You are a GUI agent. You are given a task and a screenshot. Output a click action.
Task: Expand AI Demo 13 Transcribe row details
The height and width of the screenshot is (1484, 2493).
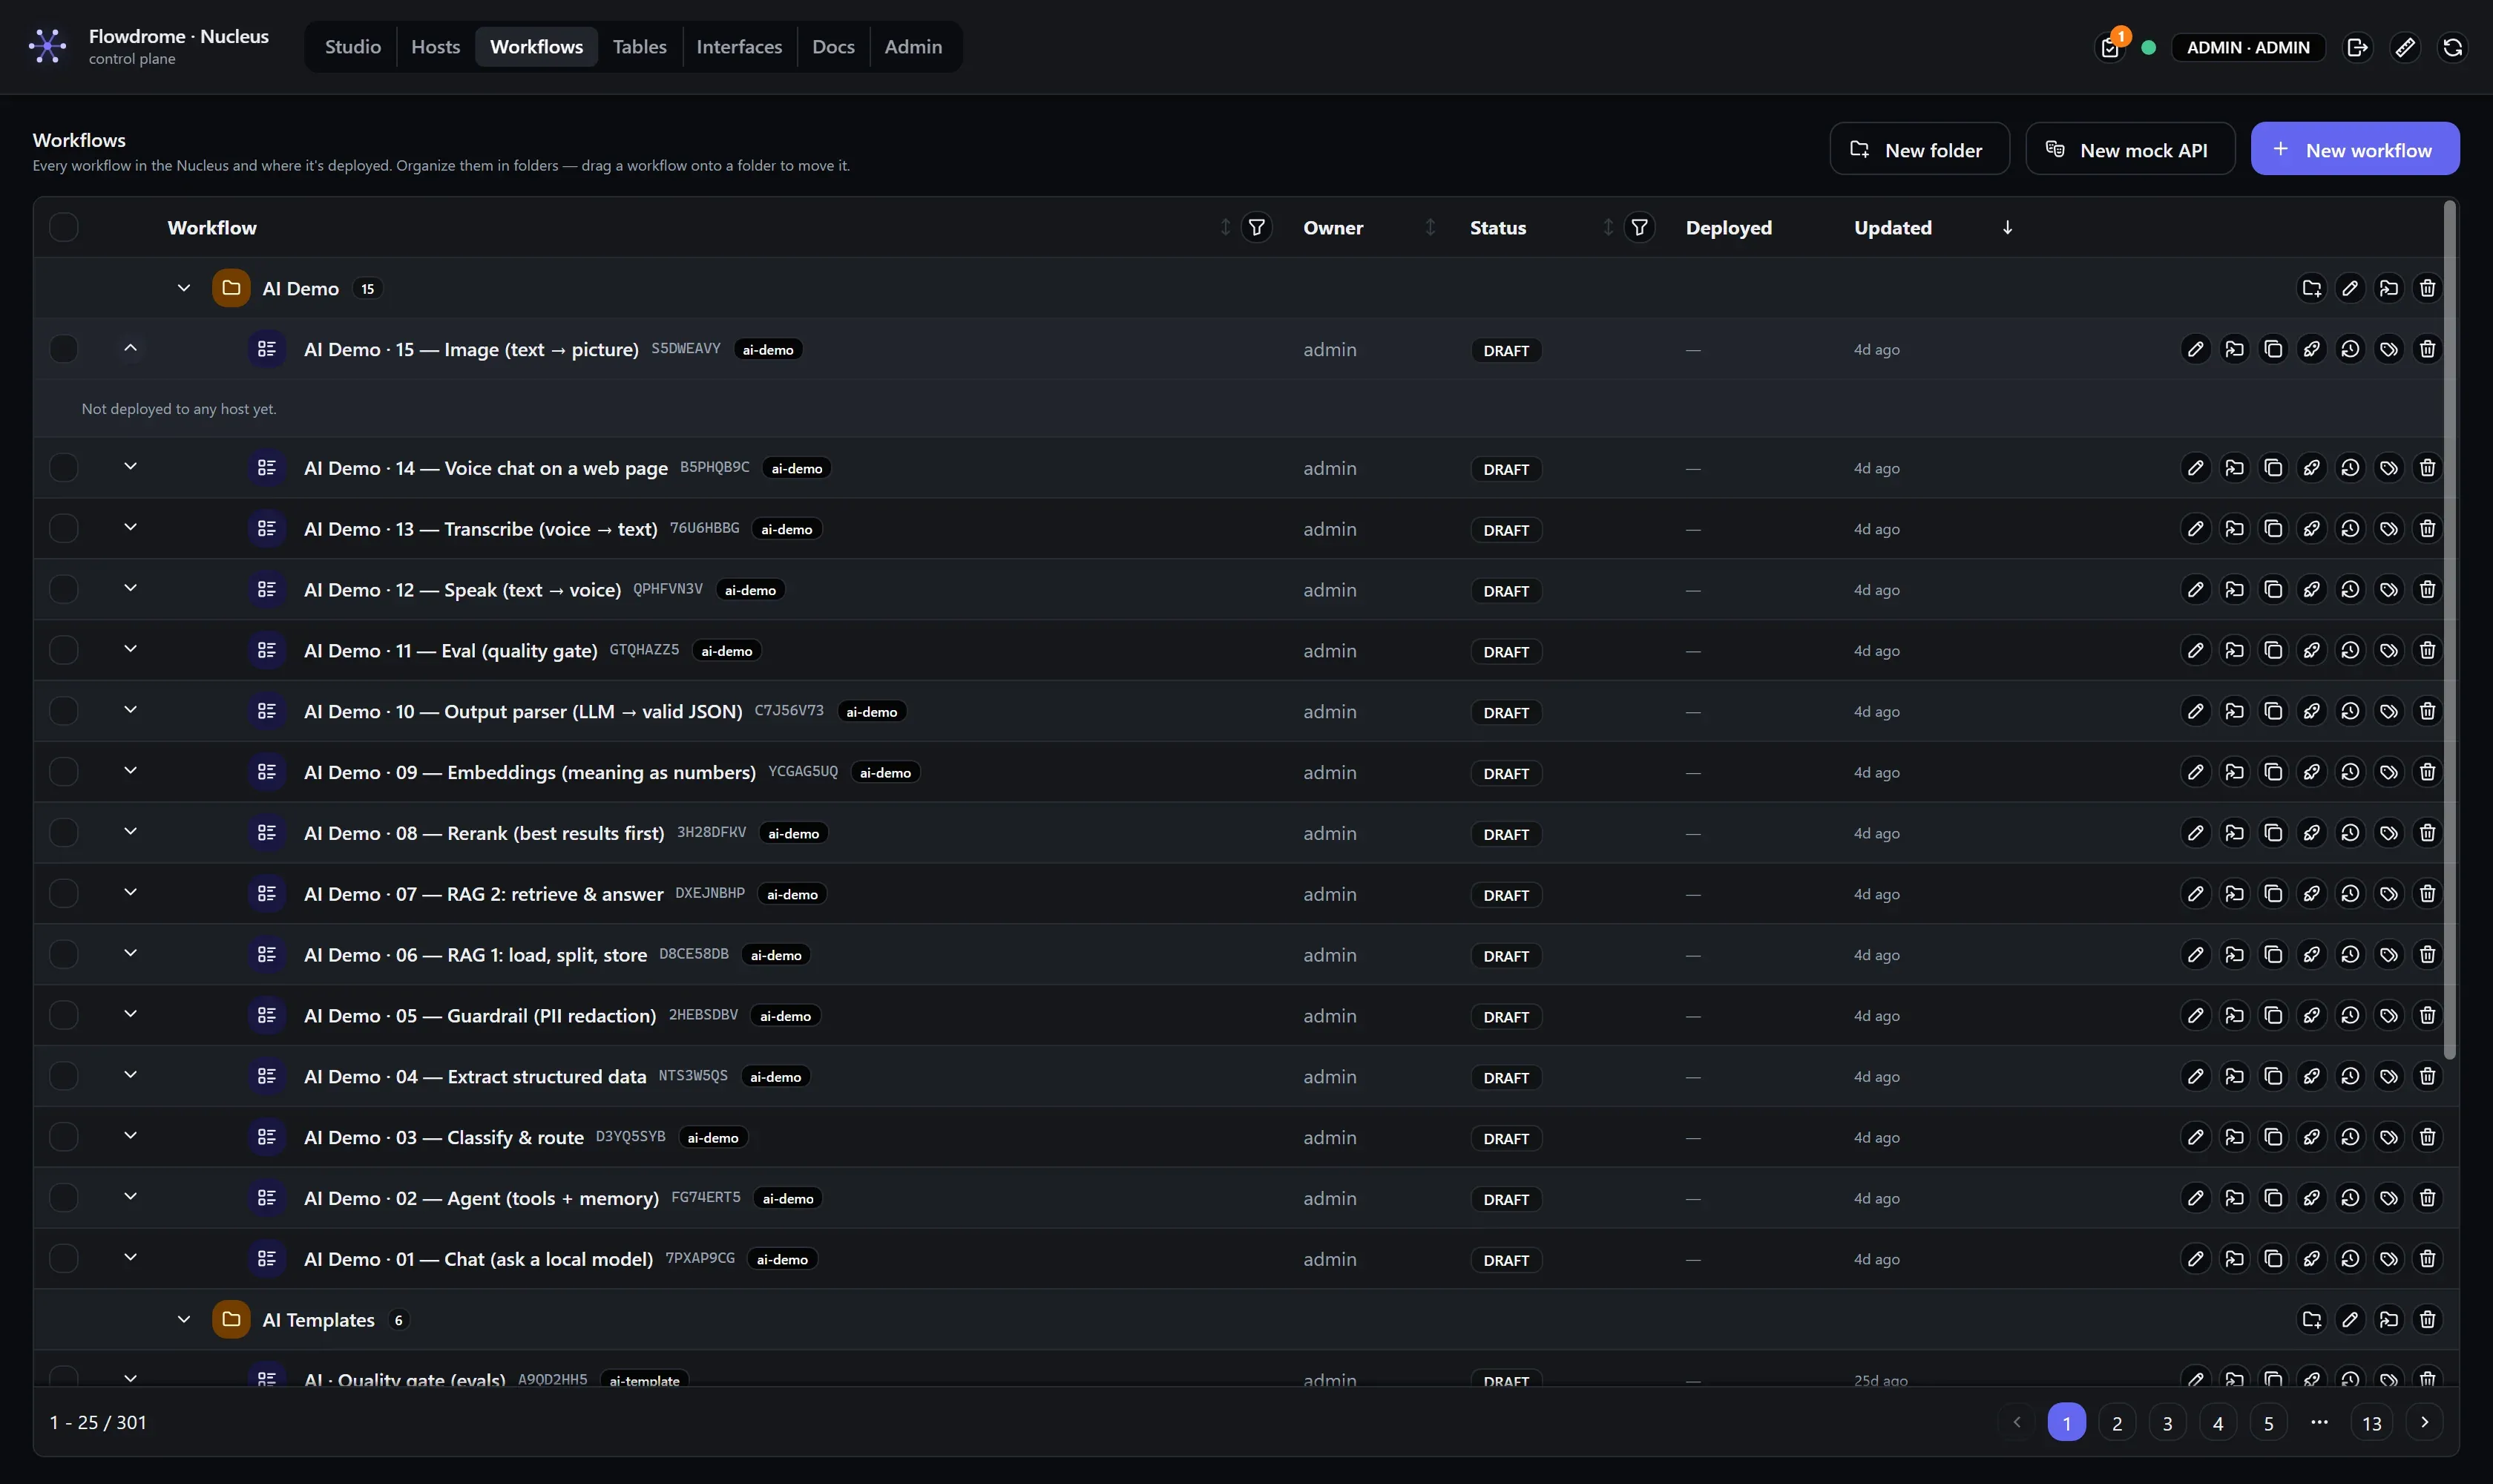pyautogui.click(x=130, y=527)
